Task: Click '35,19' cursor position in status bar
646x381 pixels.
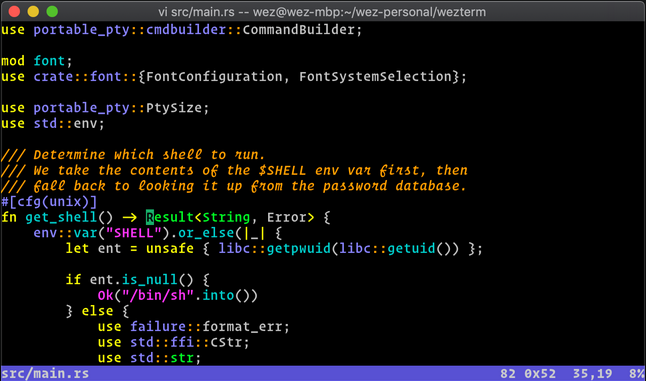Action: pyautogui.click(x=592, y=374)
